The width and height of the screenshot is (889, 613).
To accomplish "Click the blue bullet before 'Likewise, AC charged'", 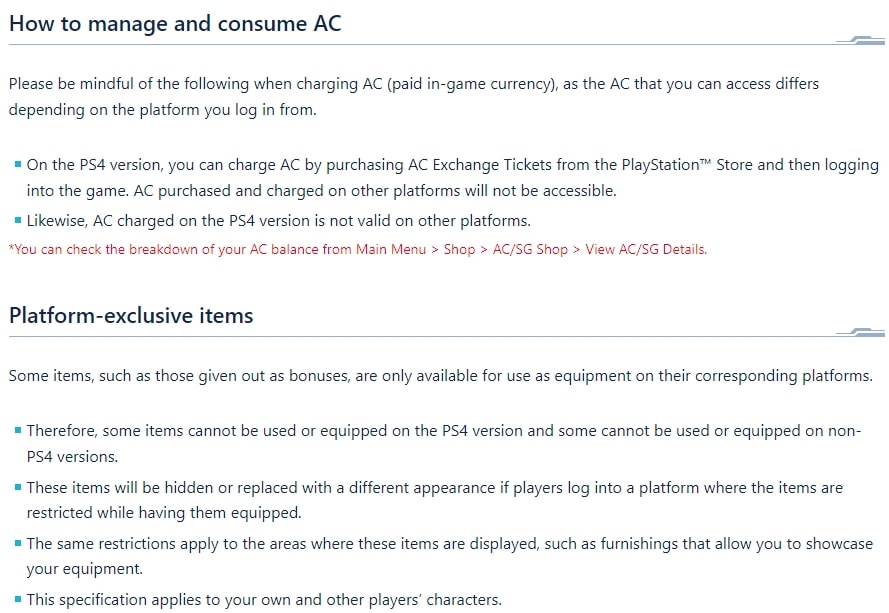I will pyautogui.click(x=18, y=220).
